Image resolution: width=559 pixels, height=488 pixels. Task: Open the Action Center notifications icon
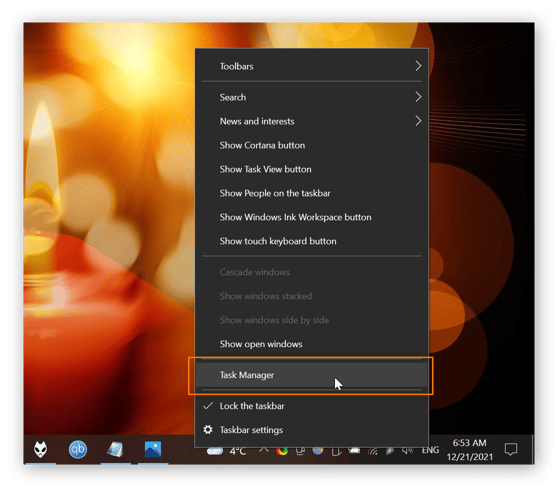(x=511, y=449)
